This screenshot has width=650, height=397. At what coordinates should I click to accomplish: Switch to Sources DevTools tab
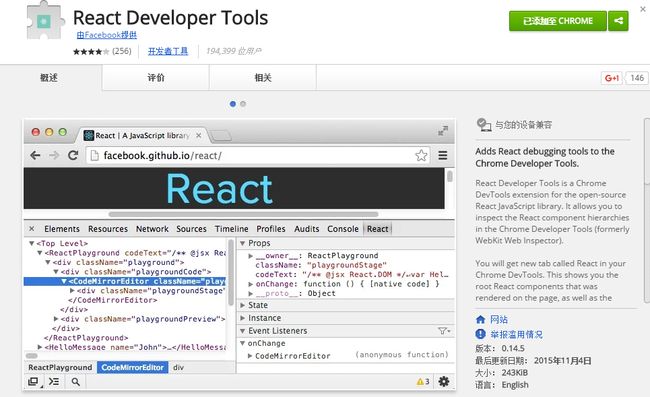191,229
